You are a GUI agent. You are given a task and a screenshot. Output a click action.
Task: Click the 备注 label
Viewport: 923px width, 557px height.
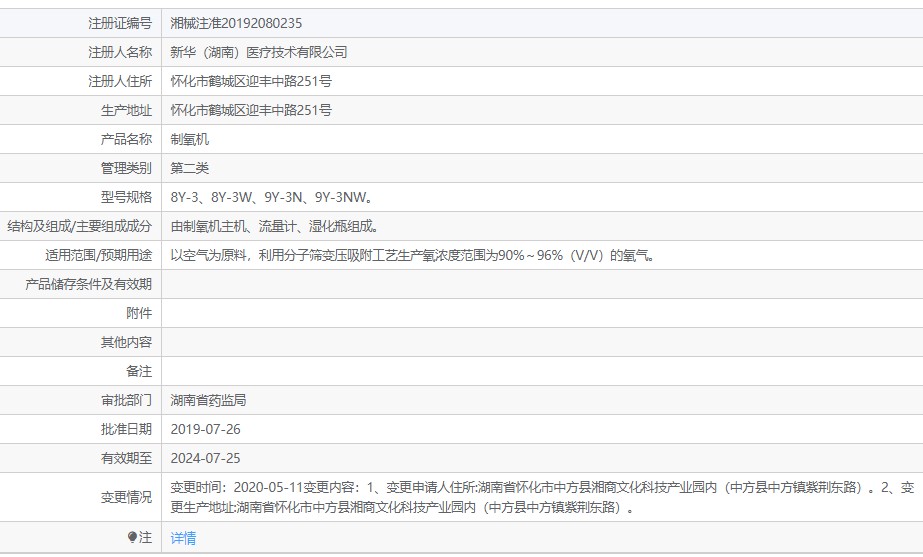point(139,372)
